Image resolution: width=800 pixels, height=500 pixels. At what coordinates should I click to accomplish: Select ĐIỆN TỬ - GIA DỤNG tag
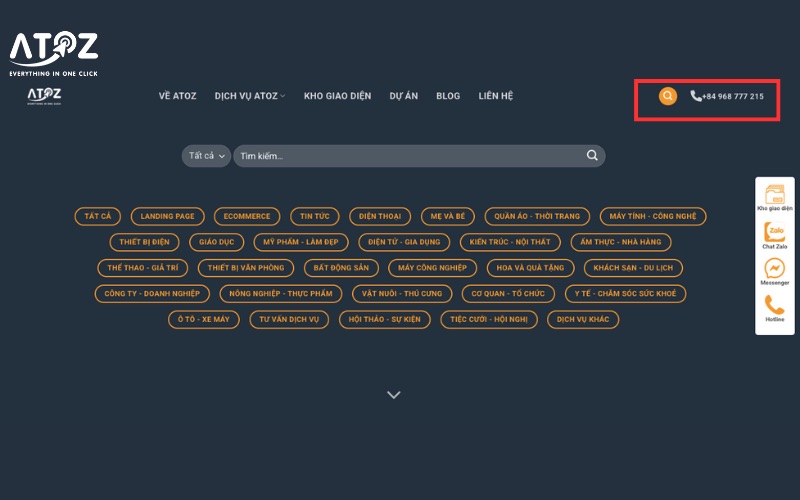[404, 242]
